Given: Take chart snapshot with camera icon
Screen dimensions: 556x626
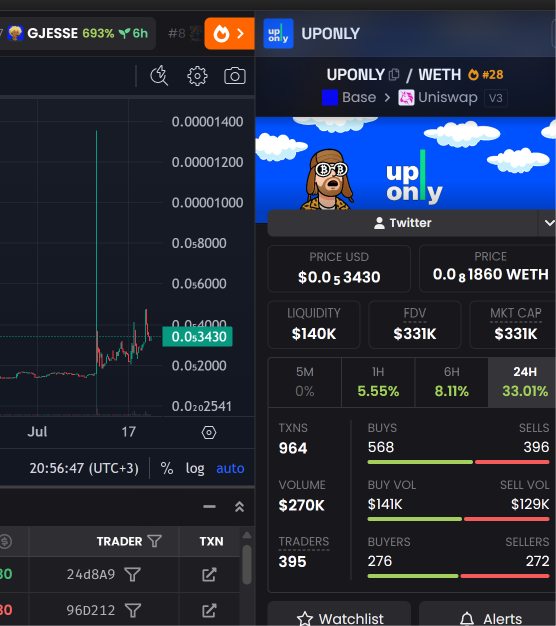Looking at the screenshot, I should [x=235, y=75].
